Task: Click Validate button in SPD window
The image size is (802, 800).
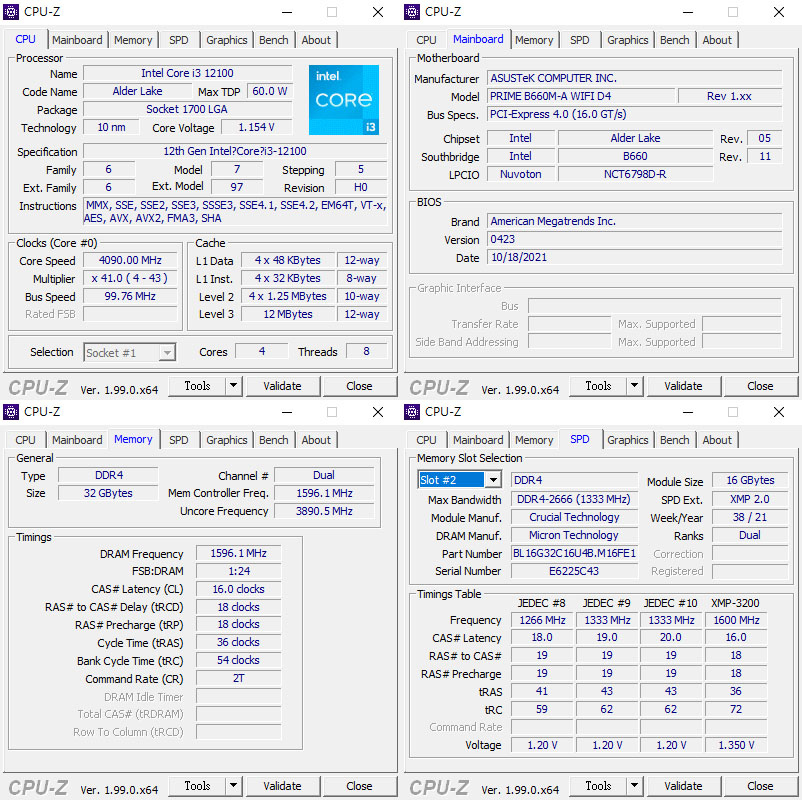Action: tap(683, 786)
